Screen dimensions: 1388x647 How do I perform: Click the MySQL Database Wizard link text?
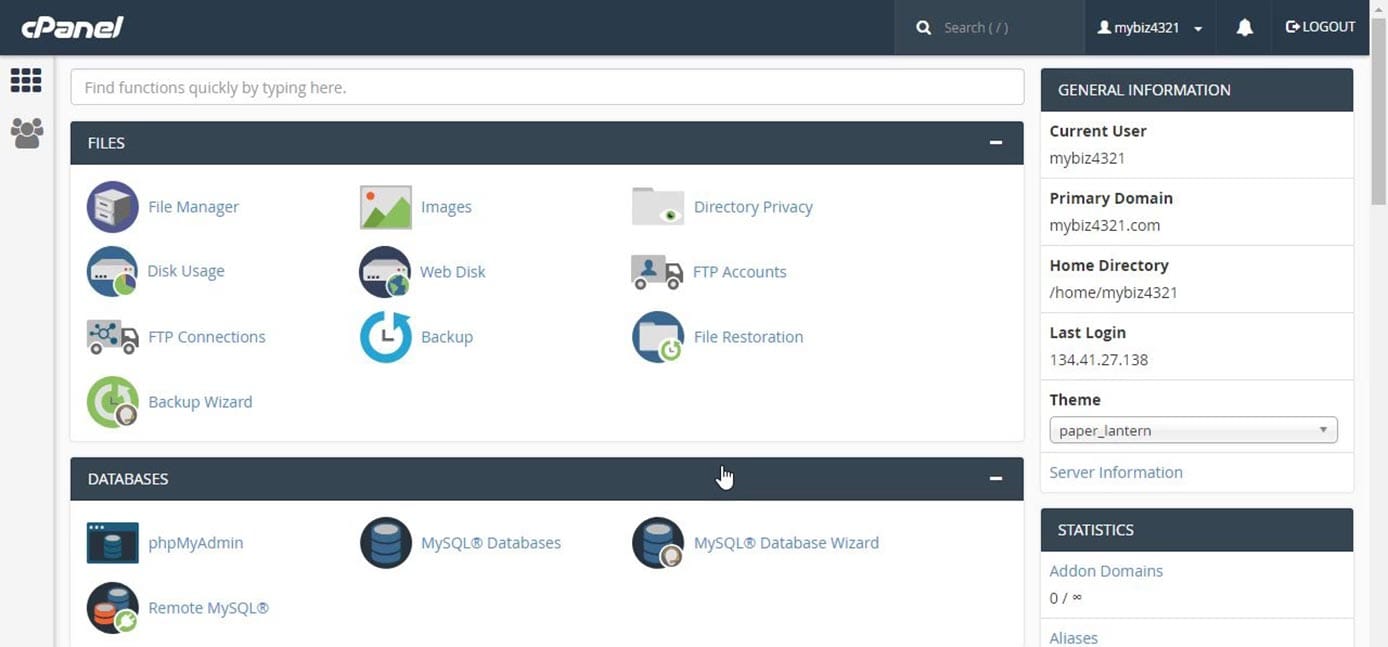(786, 543)
